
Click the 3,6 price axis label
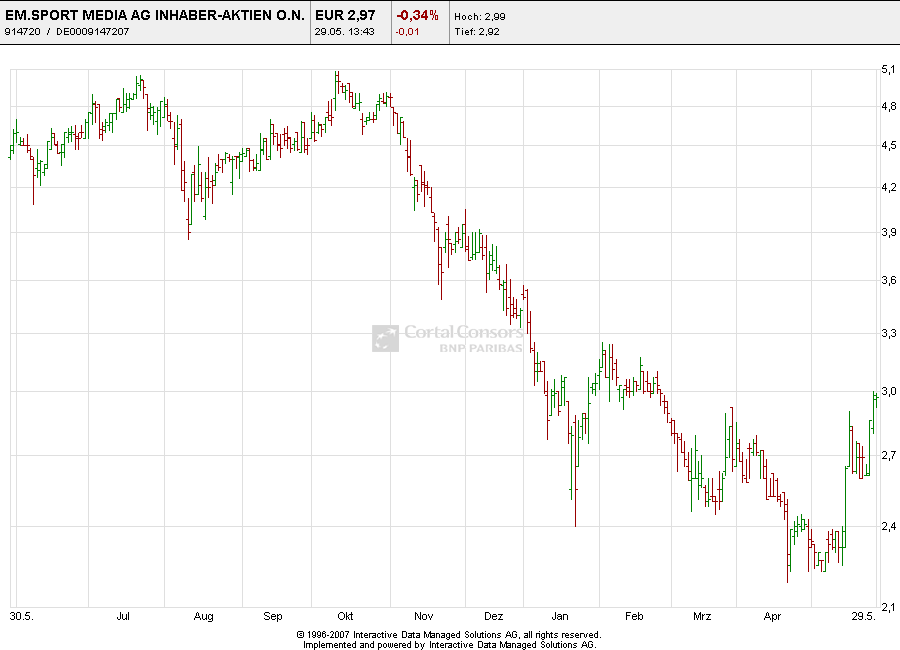coord(888,280)
